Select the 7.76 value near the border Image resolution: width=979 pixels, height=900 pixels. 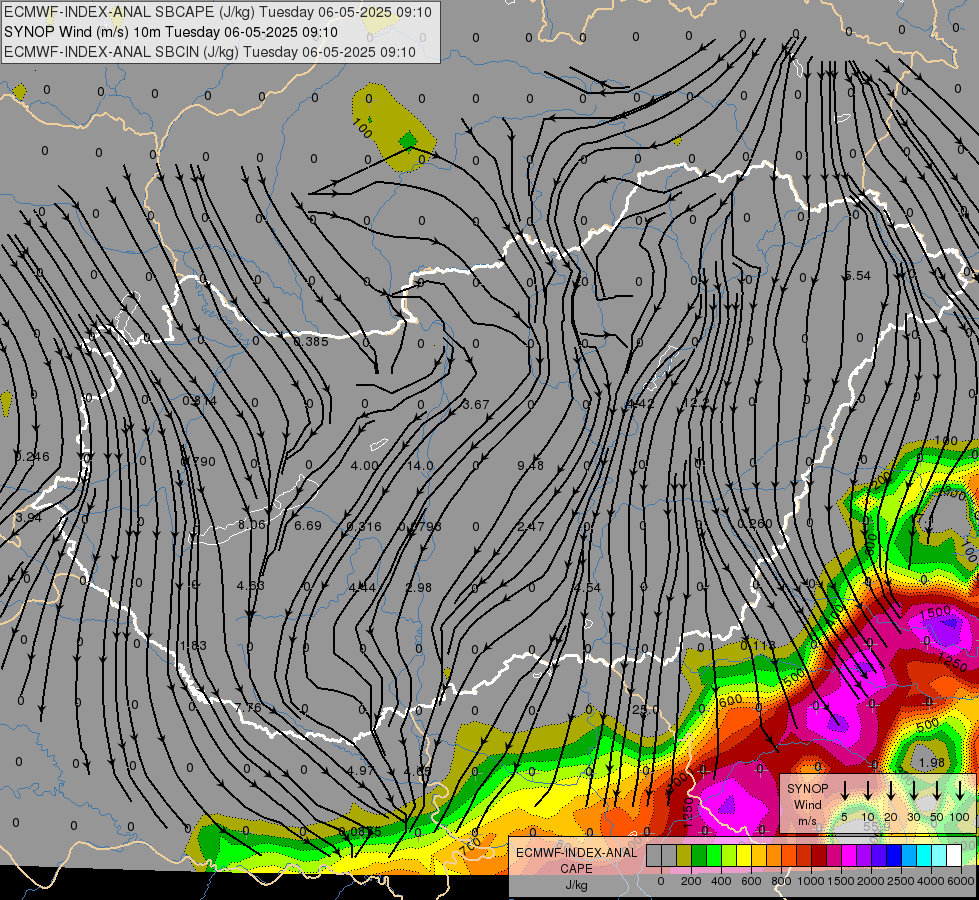(x=248, y=708)
